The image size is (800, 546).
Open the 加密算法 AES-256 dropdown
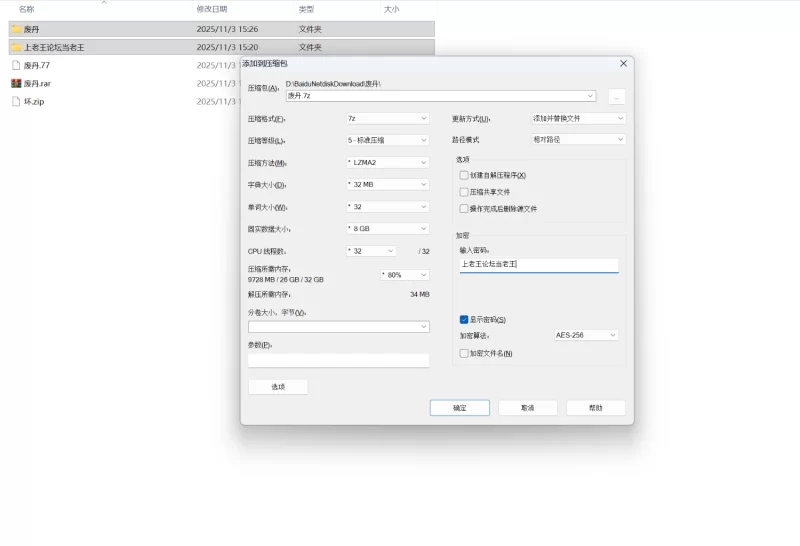tap(586, 335)
